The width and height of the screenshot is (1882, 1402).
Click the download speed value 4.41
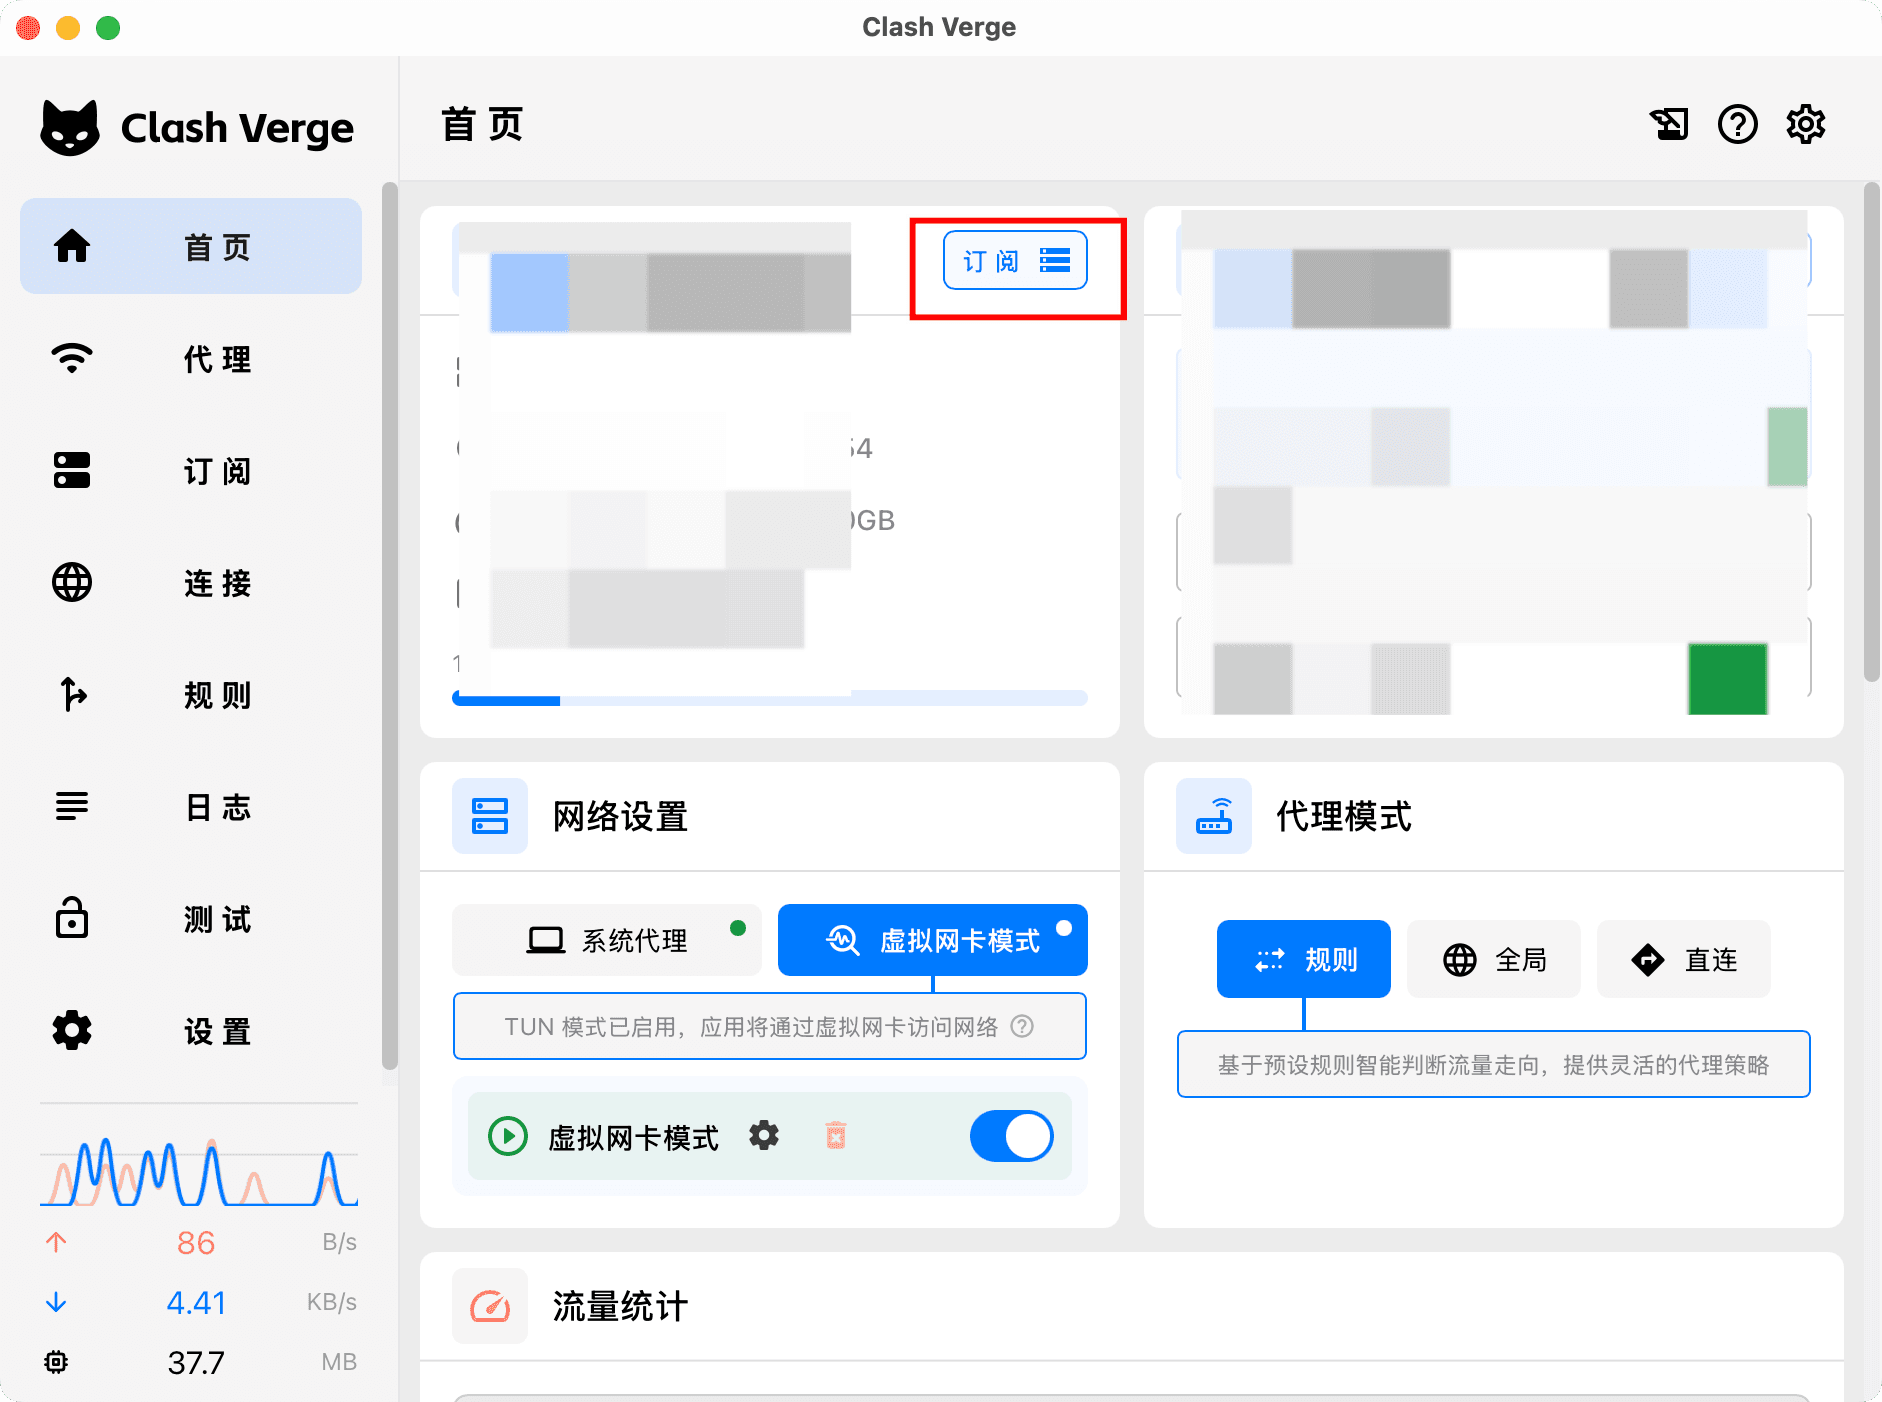196,1302
